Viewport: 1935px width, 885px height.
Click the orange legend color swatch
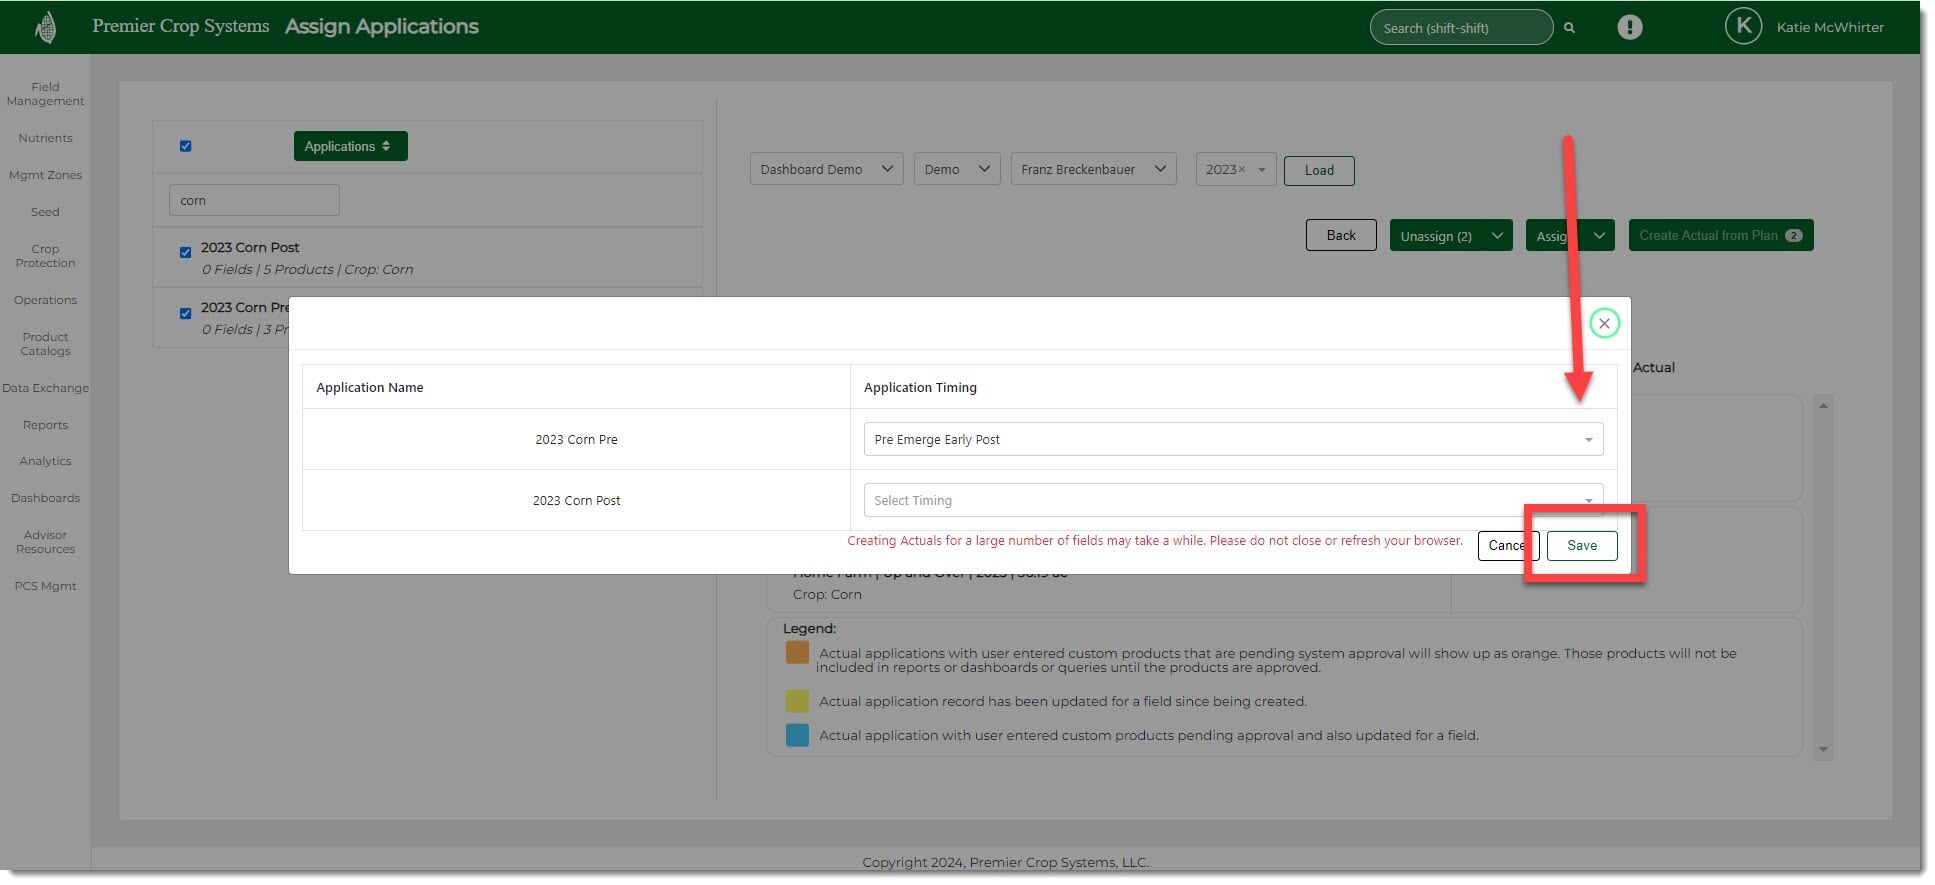click(x=797, y=653)
